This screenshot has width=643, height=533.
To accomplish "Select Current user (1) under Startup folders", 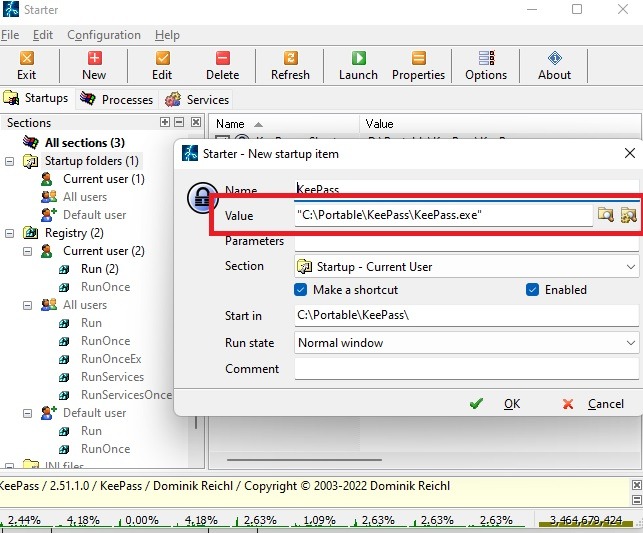I will click(x=104, y=179).
